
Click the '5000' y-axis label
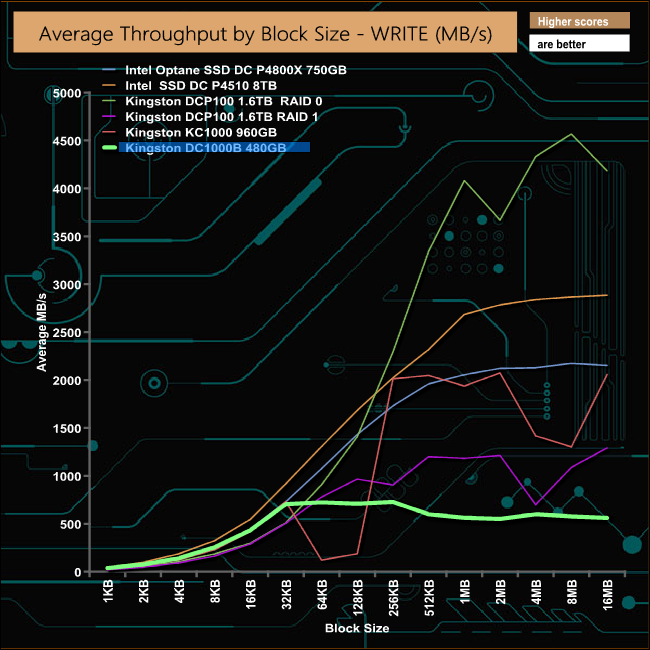[67, 93]
